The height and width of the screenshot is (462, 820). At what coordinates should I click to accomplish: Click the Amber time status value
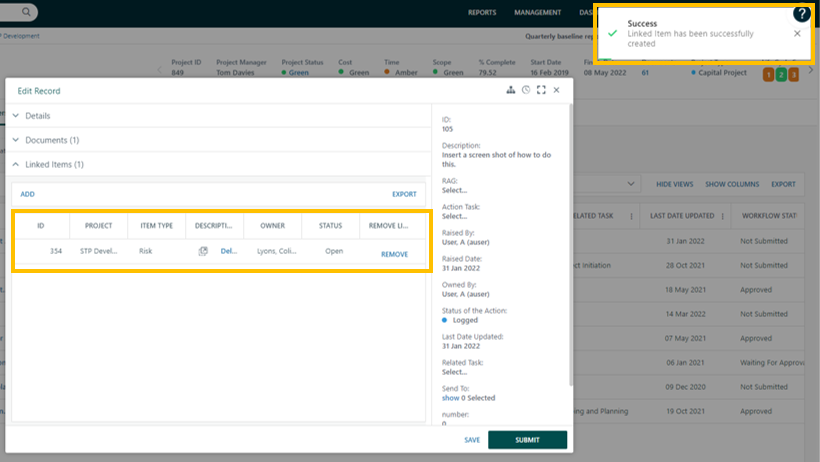[406, 73]
